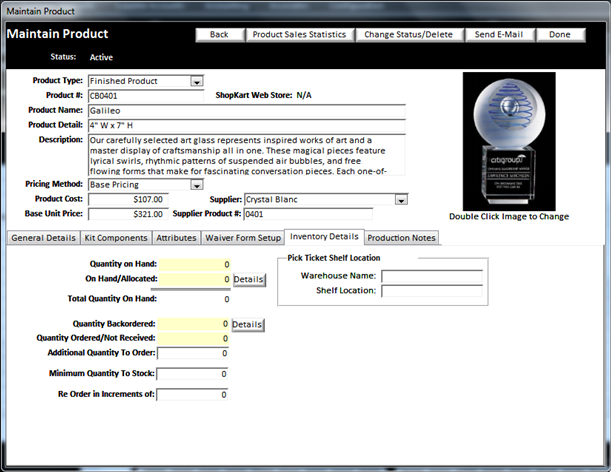Switch to the General Details tab

click(x=43, y=238)
